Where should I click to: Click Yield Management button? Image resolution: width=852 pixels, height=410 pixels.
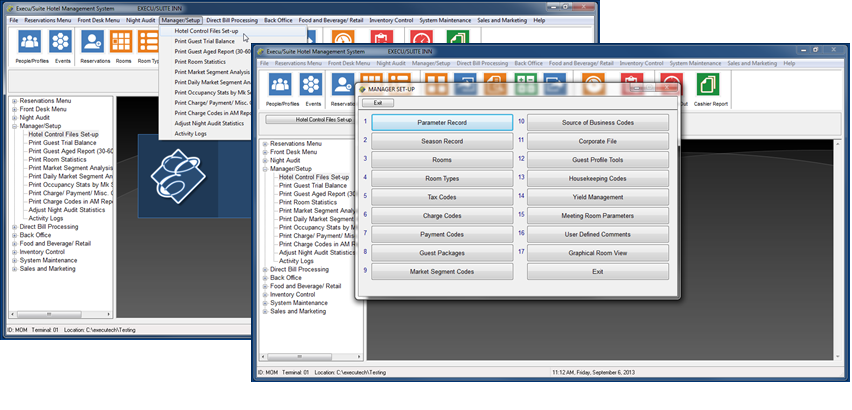(x=598, y=197)
